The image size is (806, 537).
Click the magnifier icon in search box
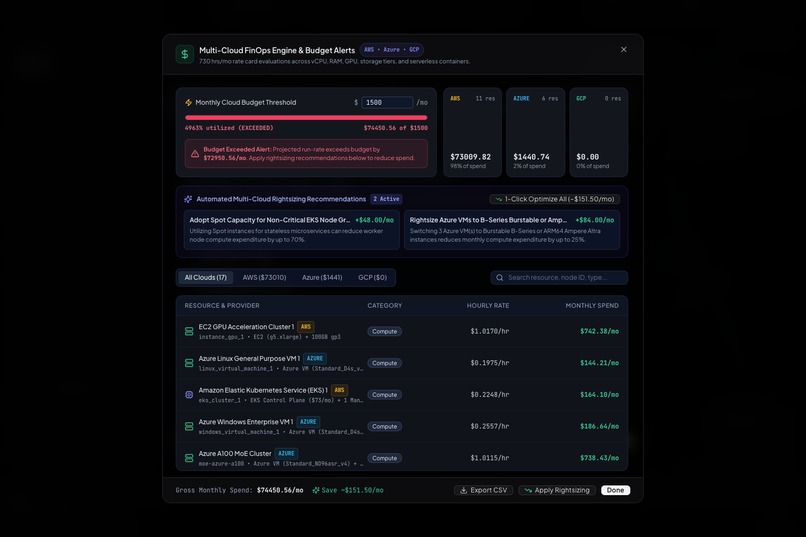tap(500, 277)
